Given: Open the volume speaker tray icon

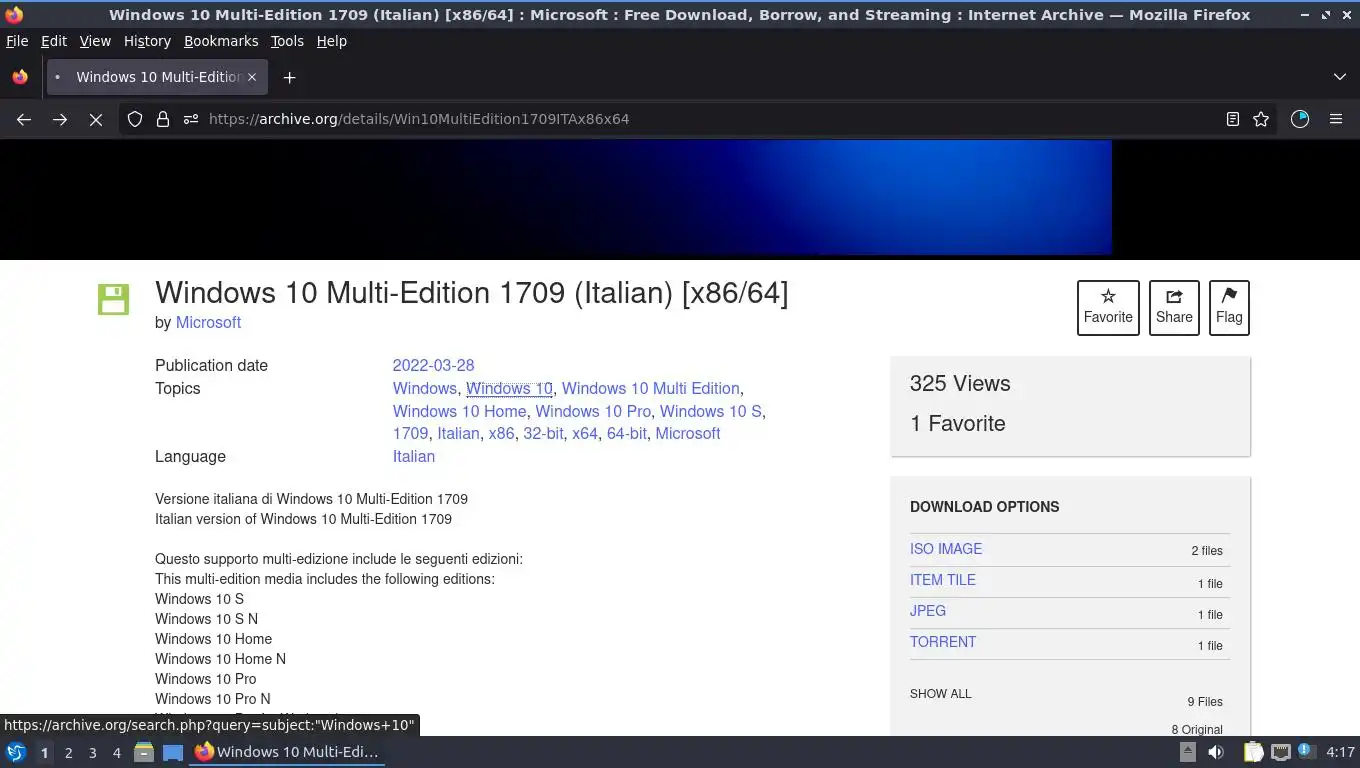Looking at the screenshot, I should (1216, 752).
